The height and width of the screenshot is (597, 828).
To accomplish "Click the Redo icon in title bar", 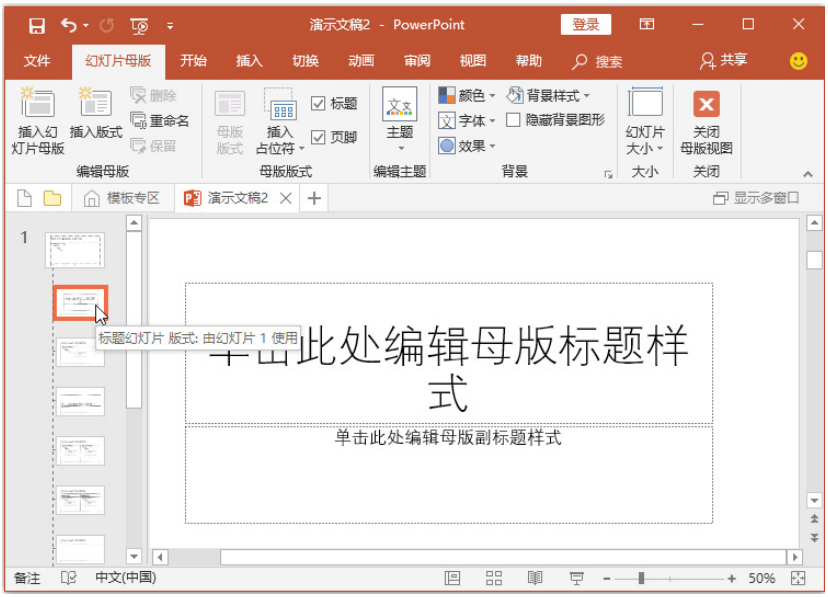I will tap(107, 25).
